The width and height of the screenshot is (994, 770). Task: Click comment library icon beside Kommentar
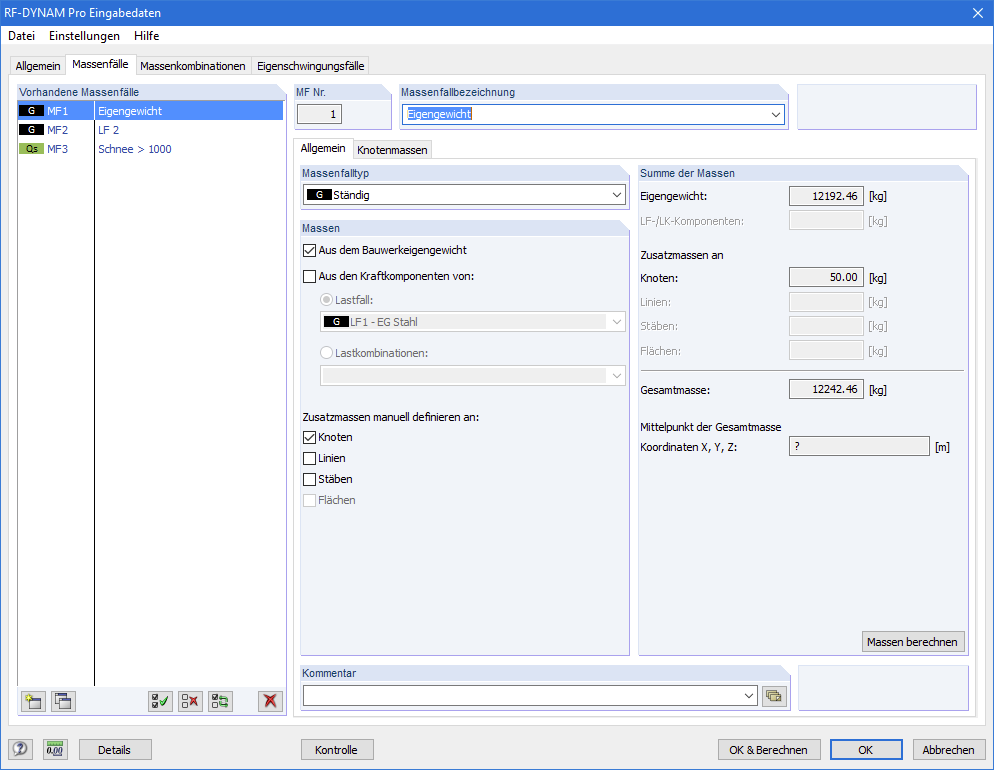coord(774,696)
